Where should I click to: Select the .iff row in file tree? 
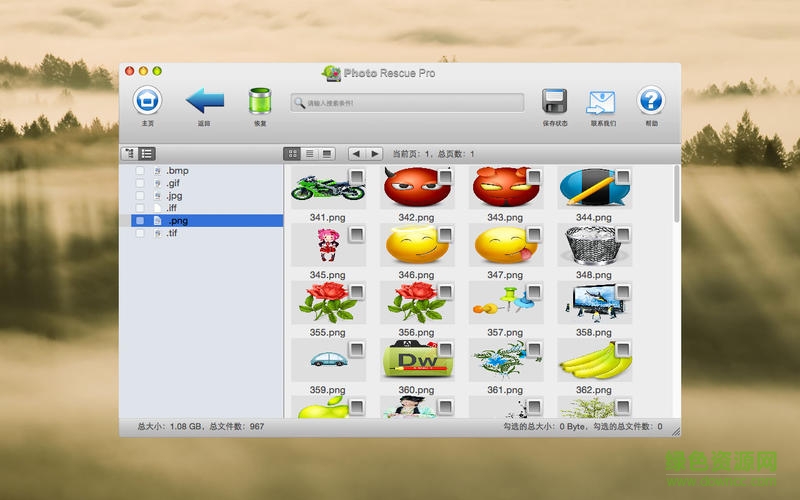(x=201, y=208)
